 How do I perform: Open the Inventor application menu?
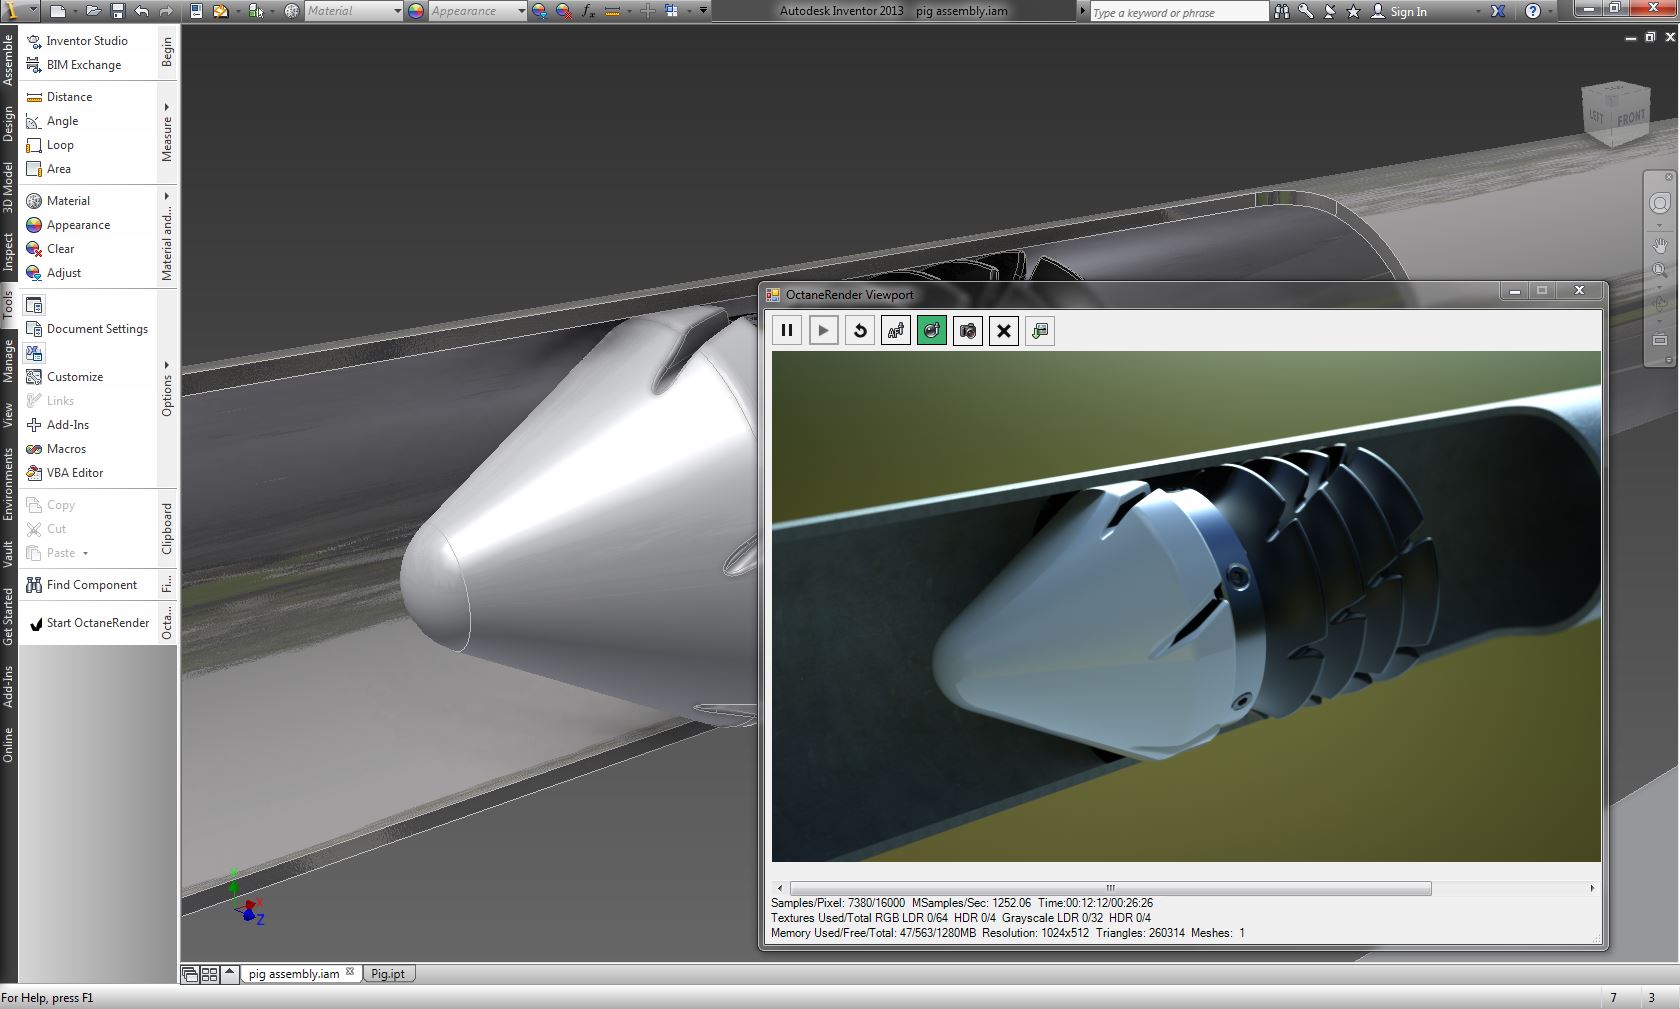pyautogui.click(x=18, y=11)
